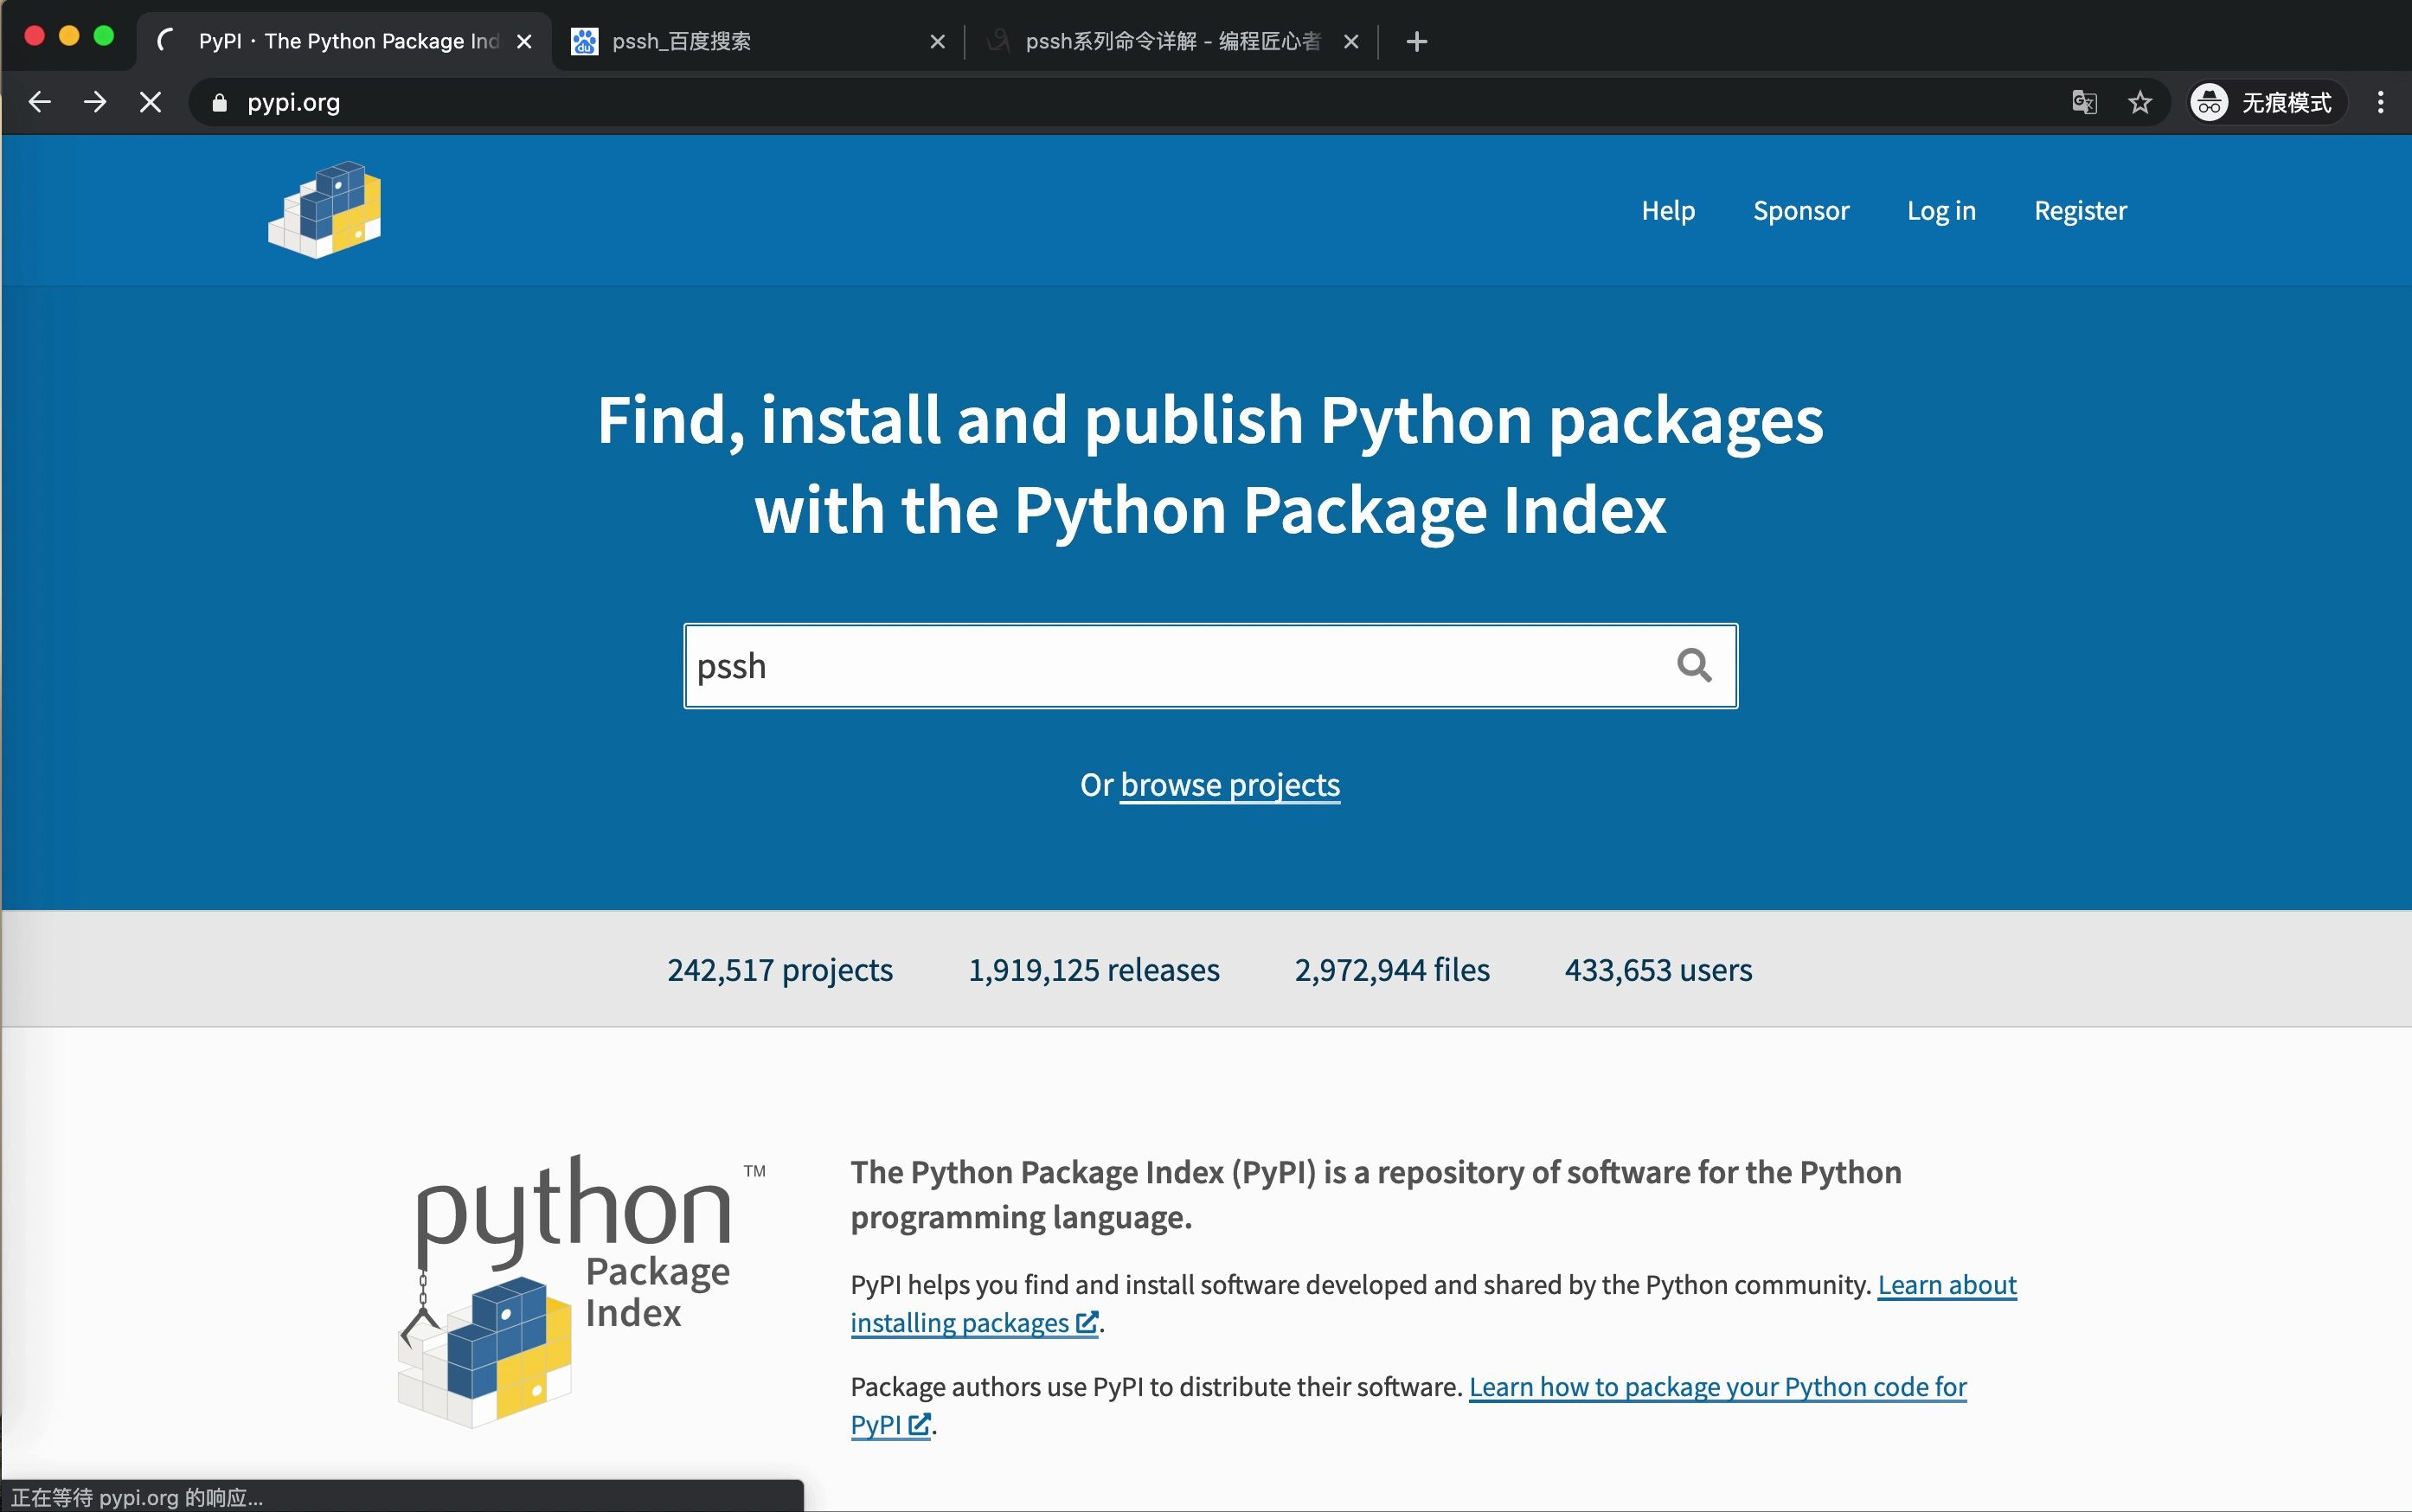This screenshot has width=2412, height=1512.
Task: Click Register
Action: [x=2080, y=210]
